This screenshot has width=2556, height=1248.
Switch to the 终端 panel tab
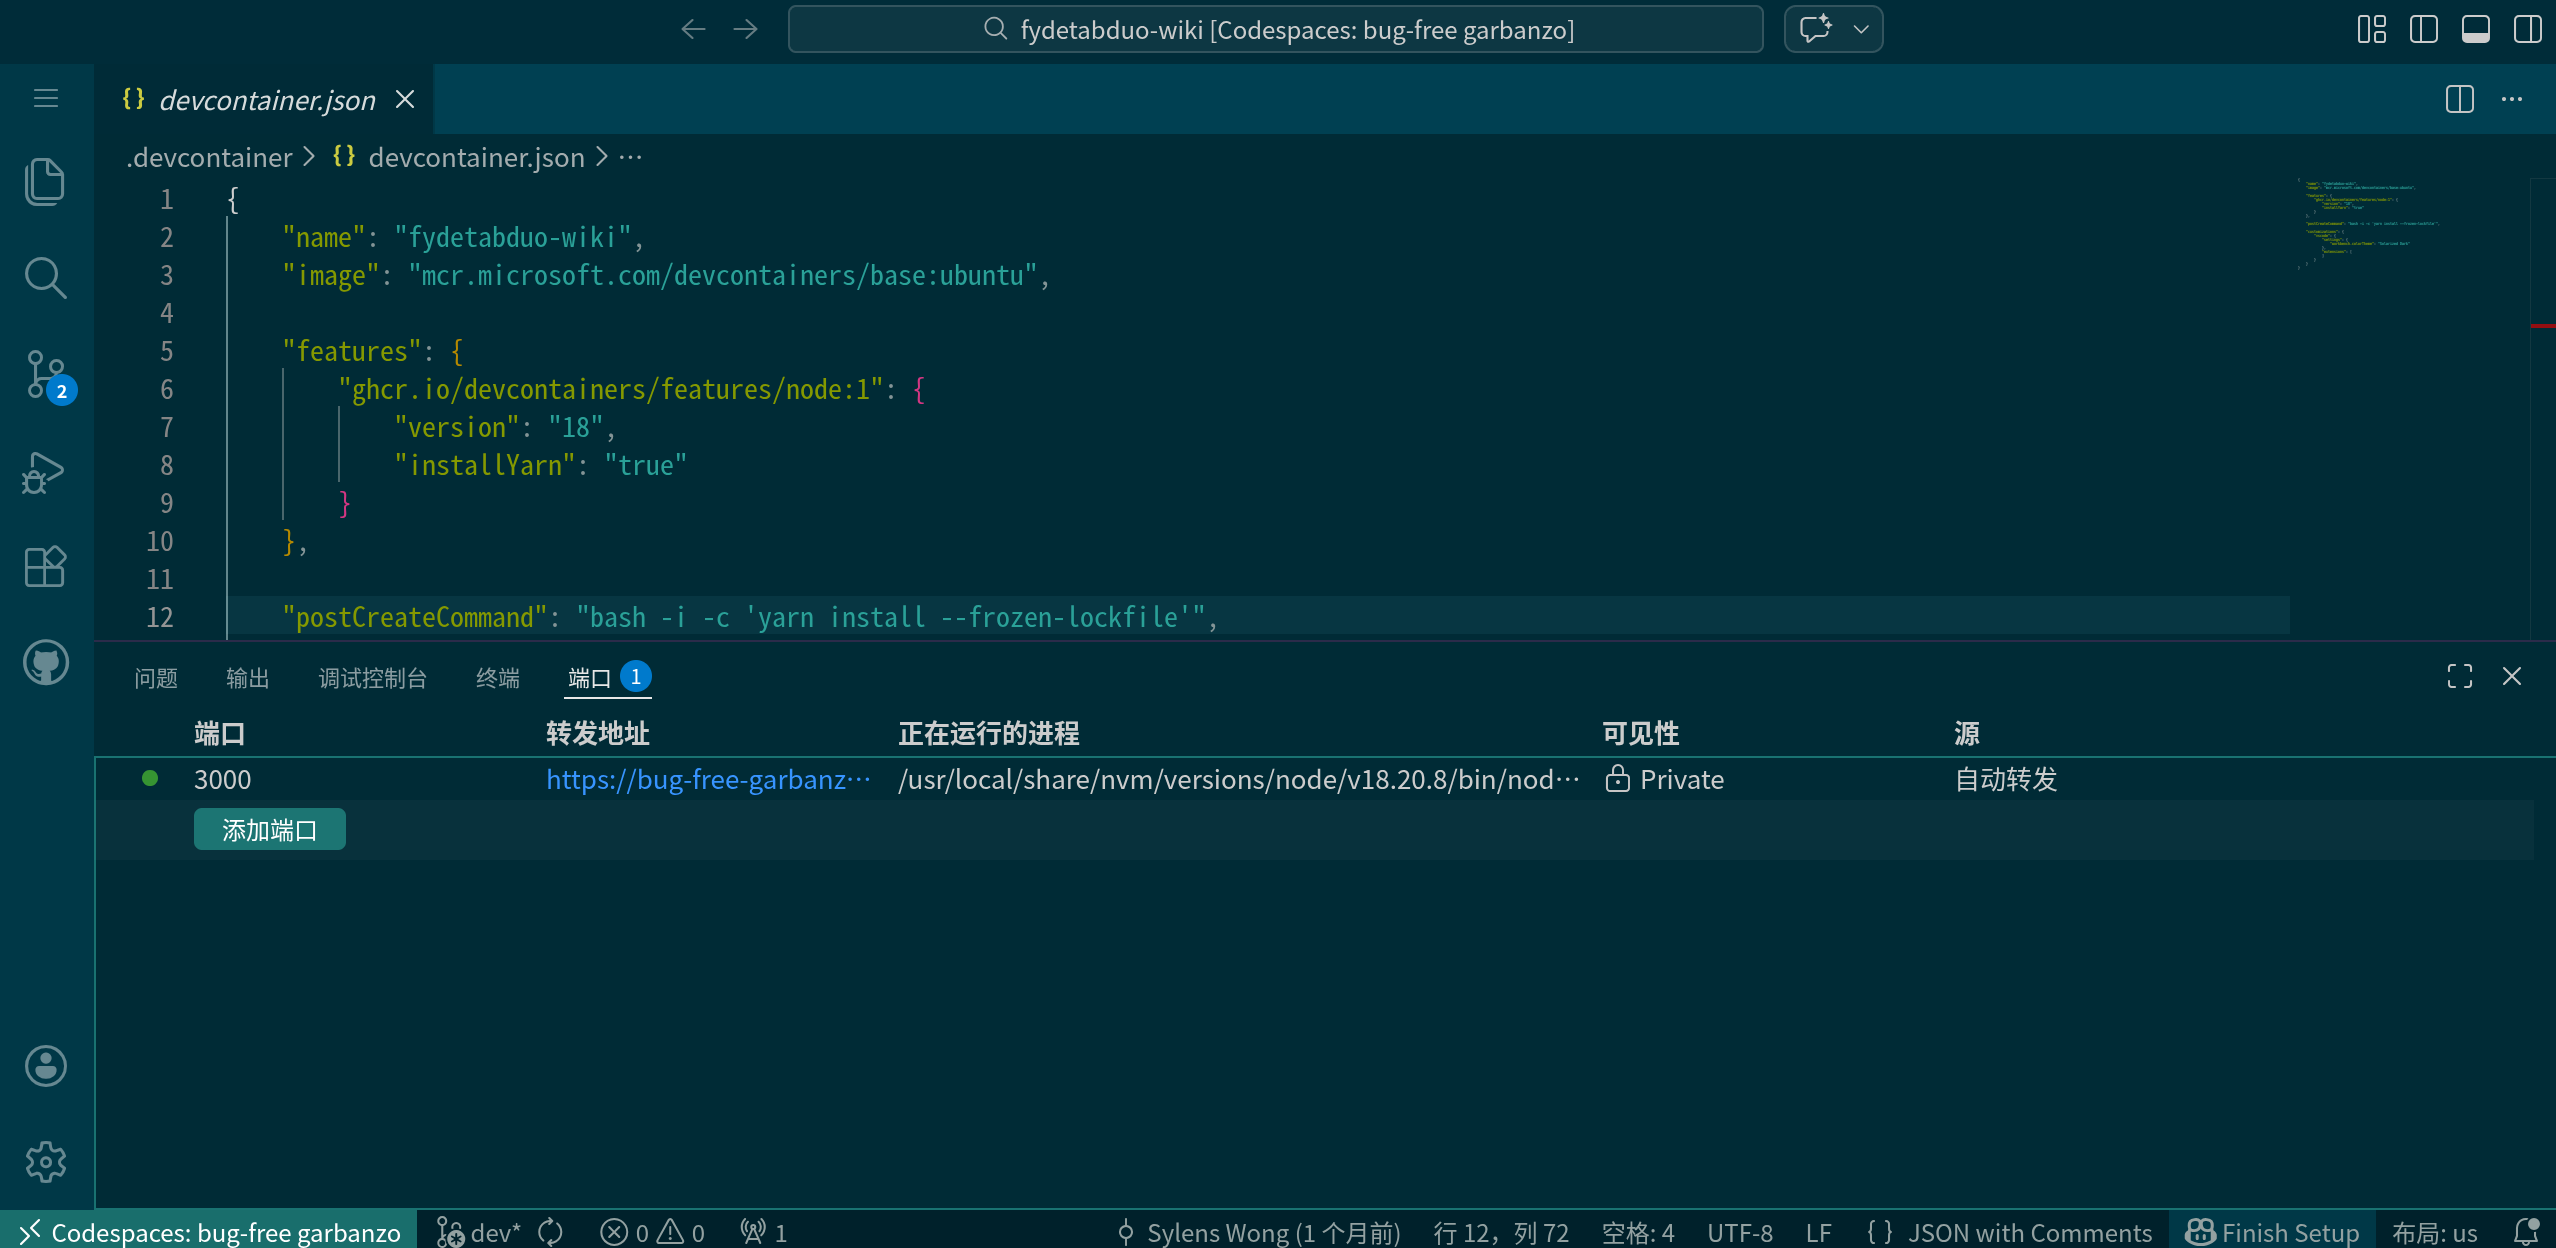click(497, 678)
